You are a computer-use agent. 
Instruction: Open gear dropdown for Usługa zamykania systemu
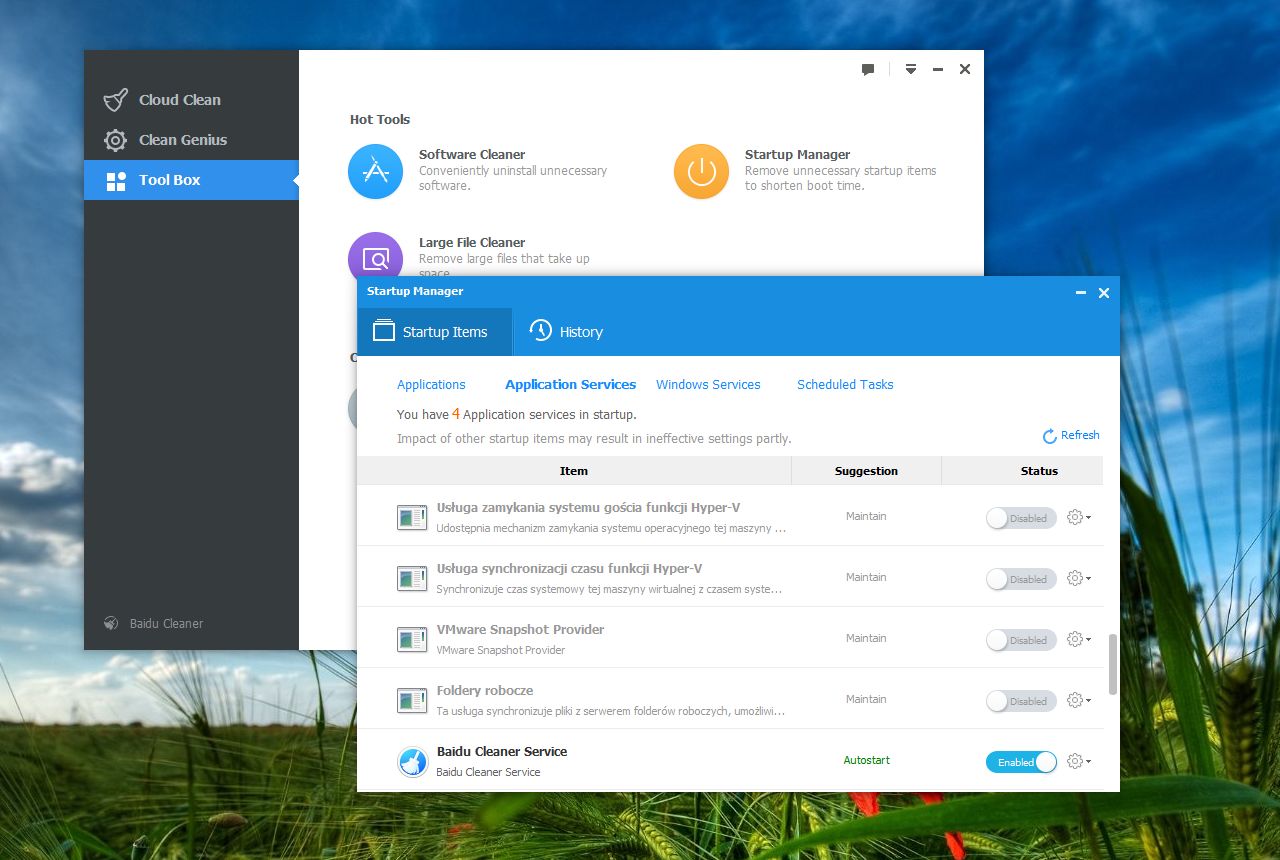pyautogui.click(x=1078, y=517)
